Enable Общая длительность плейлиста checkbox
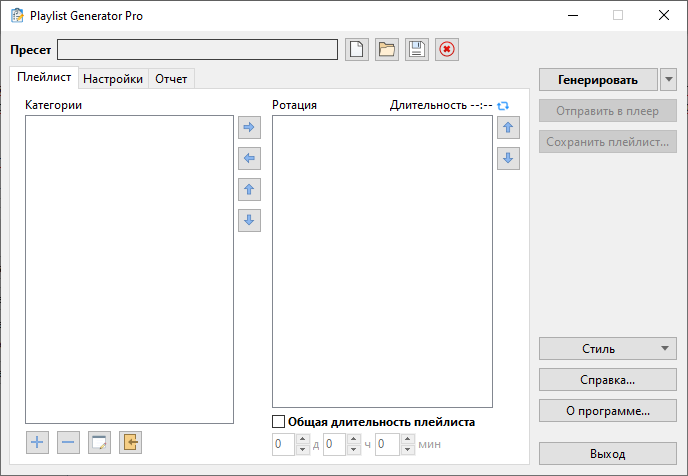The width and height of the screenshot is (688, 476). tap(278, 422)
